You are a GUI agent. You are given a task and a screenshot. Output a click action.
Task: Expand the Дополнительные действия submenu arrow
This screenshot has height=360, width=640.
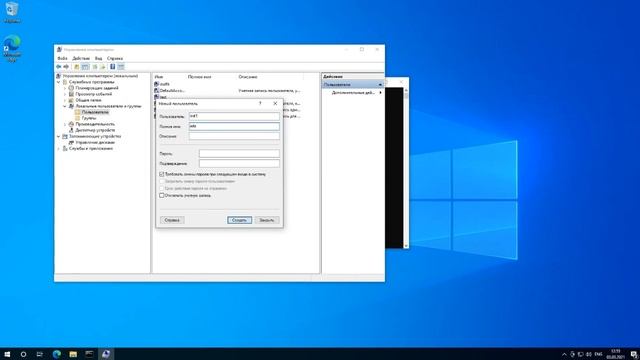[x=380, y=93]
